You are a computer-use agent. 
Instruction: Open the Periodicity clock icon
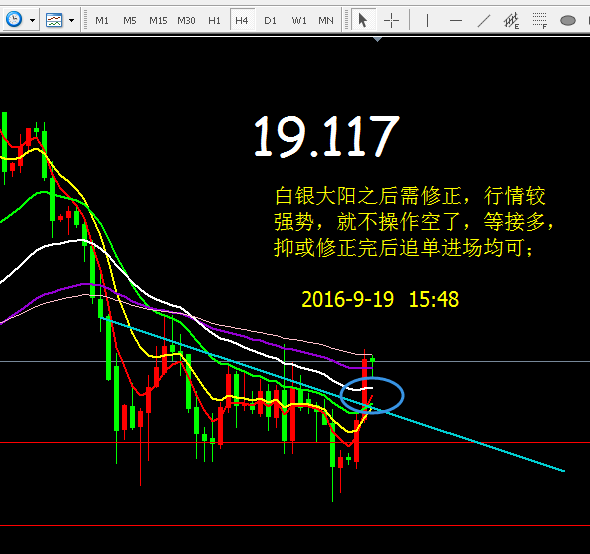coord(14,20)
